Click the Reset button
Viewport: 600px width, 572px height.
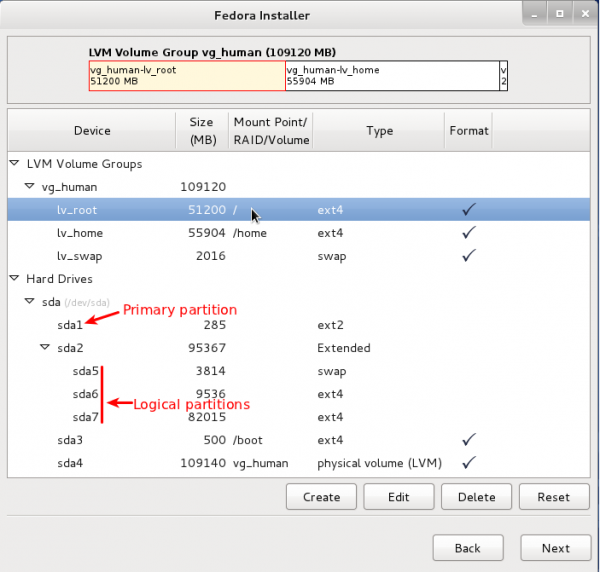click(x=554, y=497)
